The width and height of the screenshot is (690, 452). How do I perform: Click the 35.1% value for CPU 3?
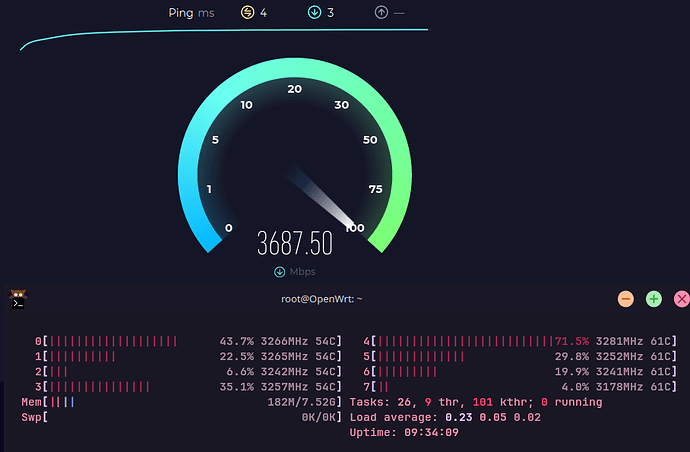click(237, 387)
